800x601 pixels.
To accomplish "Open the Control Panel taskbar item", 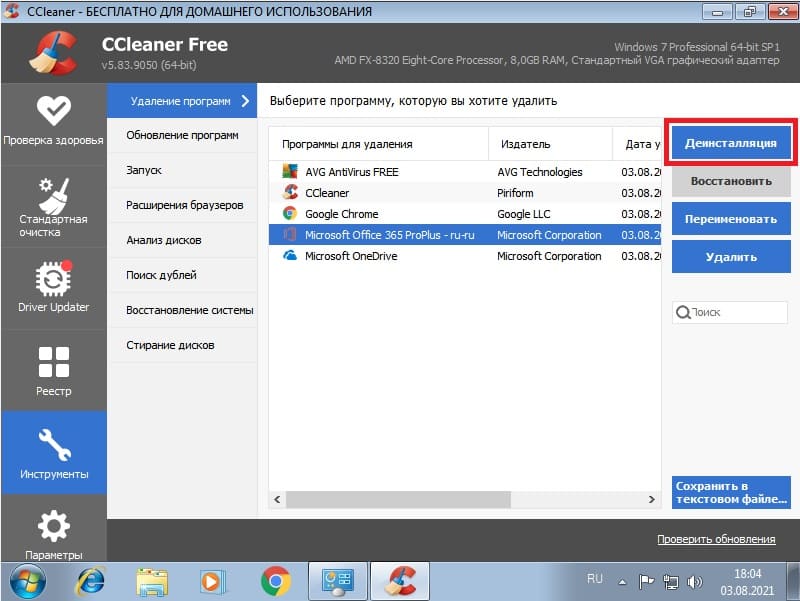I will (338, 582).
